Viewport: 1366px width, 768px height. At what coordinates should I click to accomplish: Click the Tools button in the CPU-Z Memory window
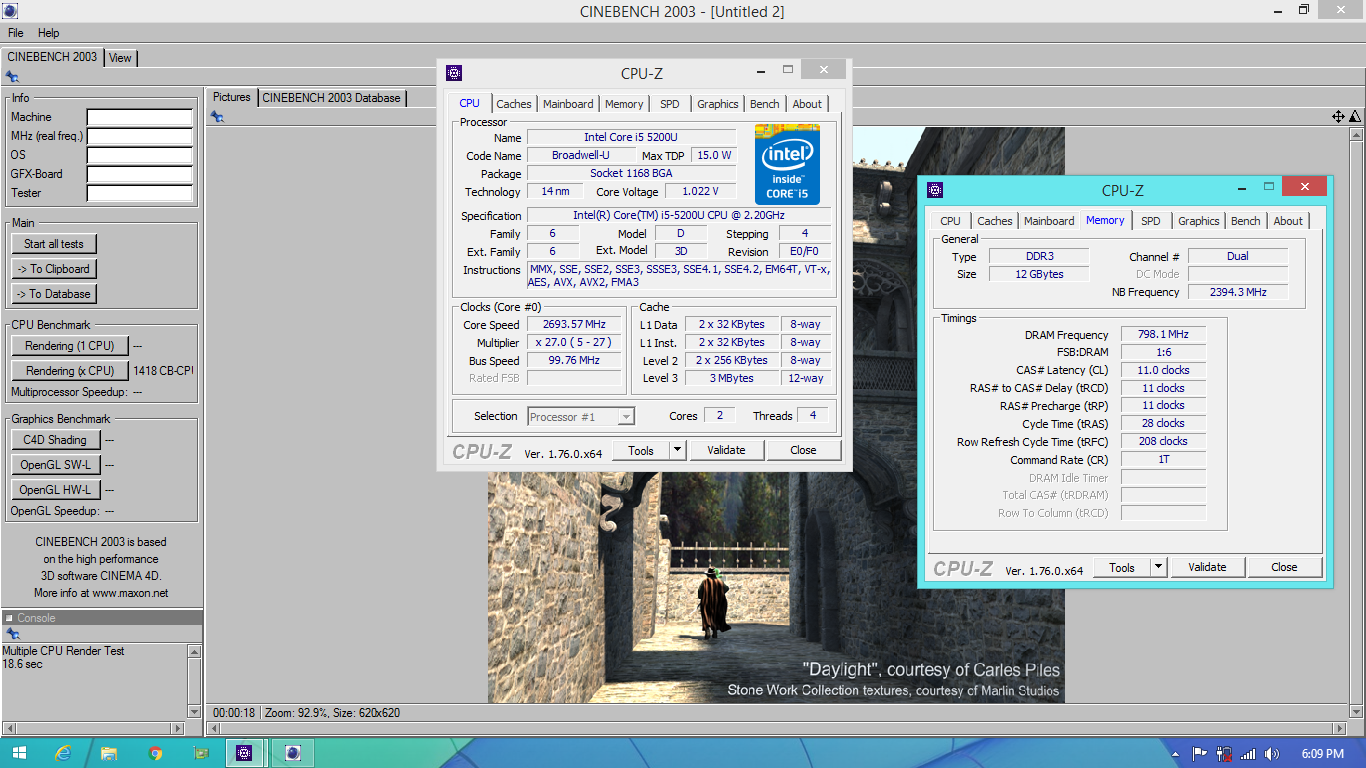pyautogui.click(x=1122, y=567)
